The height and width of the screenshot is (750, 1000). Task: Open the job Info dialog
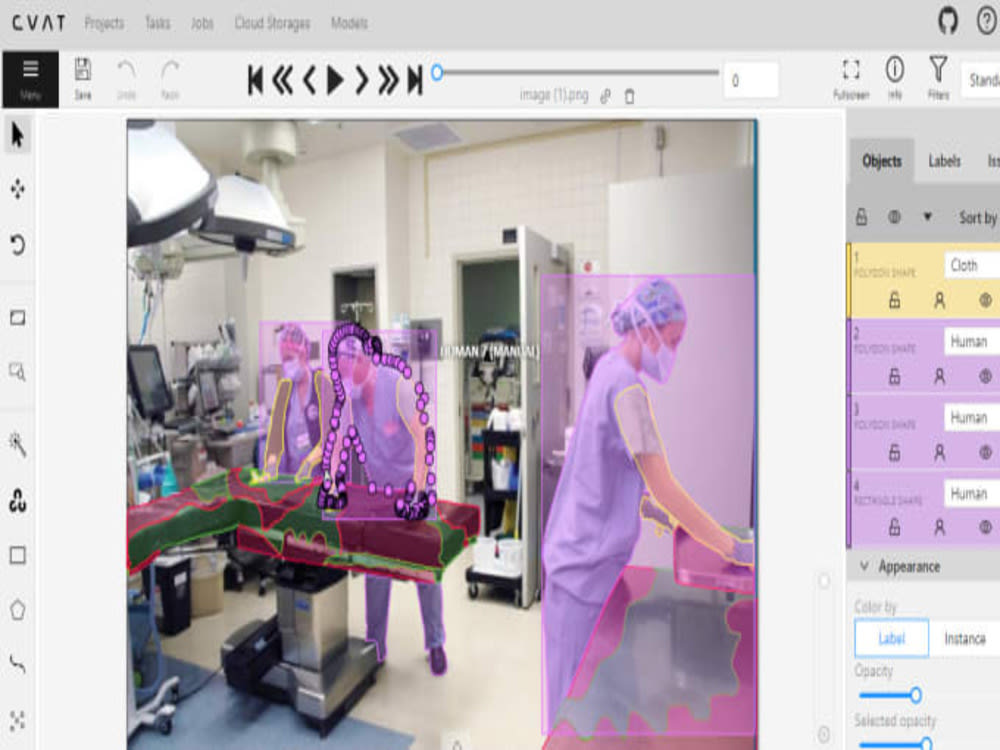[895, 78]
